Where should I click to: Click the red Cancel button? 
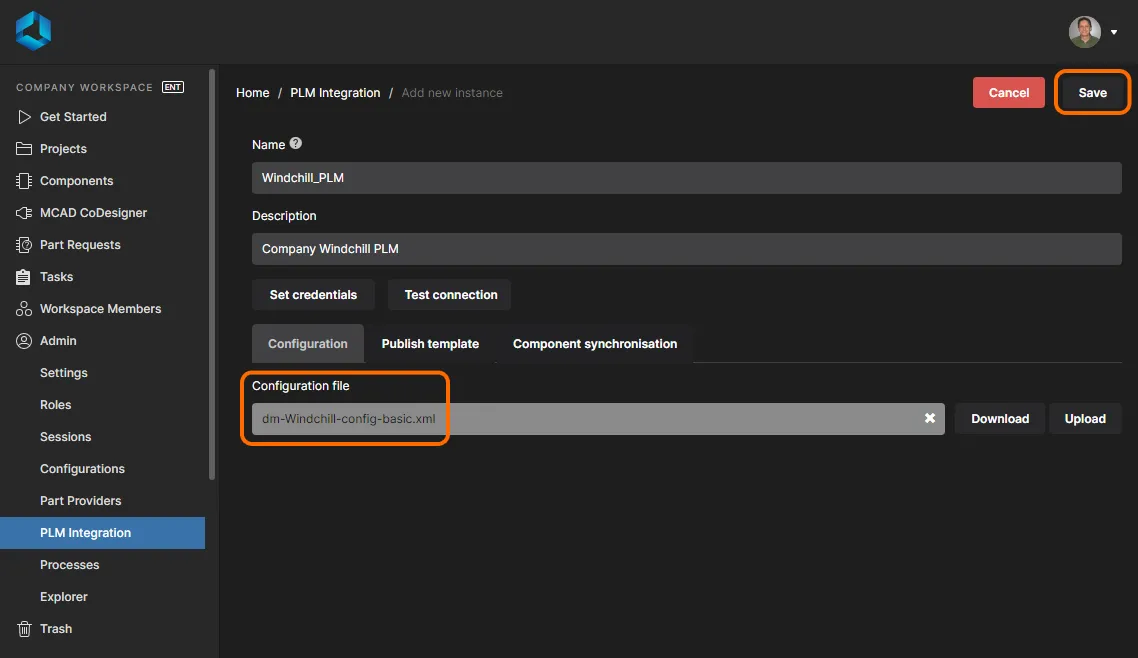pos(1008,93)
